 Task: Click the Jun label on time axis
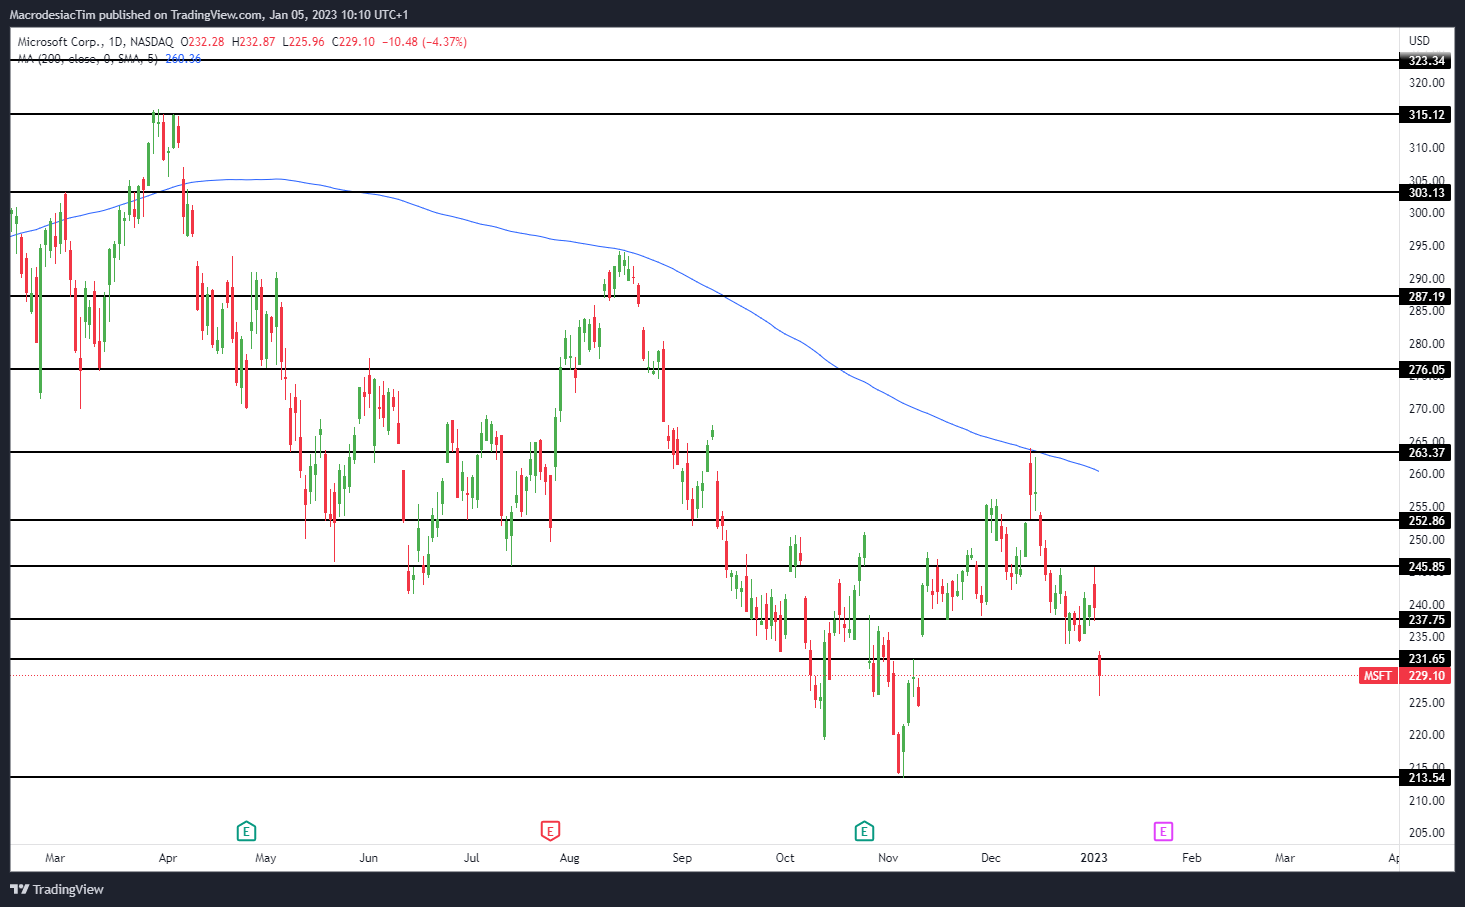(x=369, y=858)
